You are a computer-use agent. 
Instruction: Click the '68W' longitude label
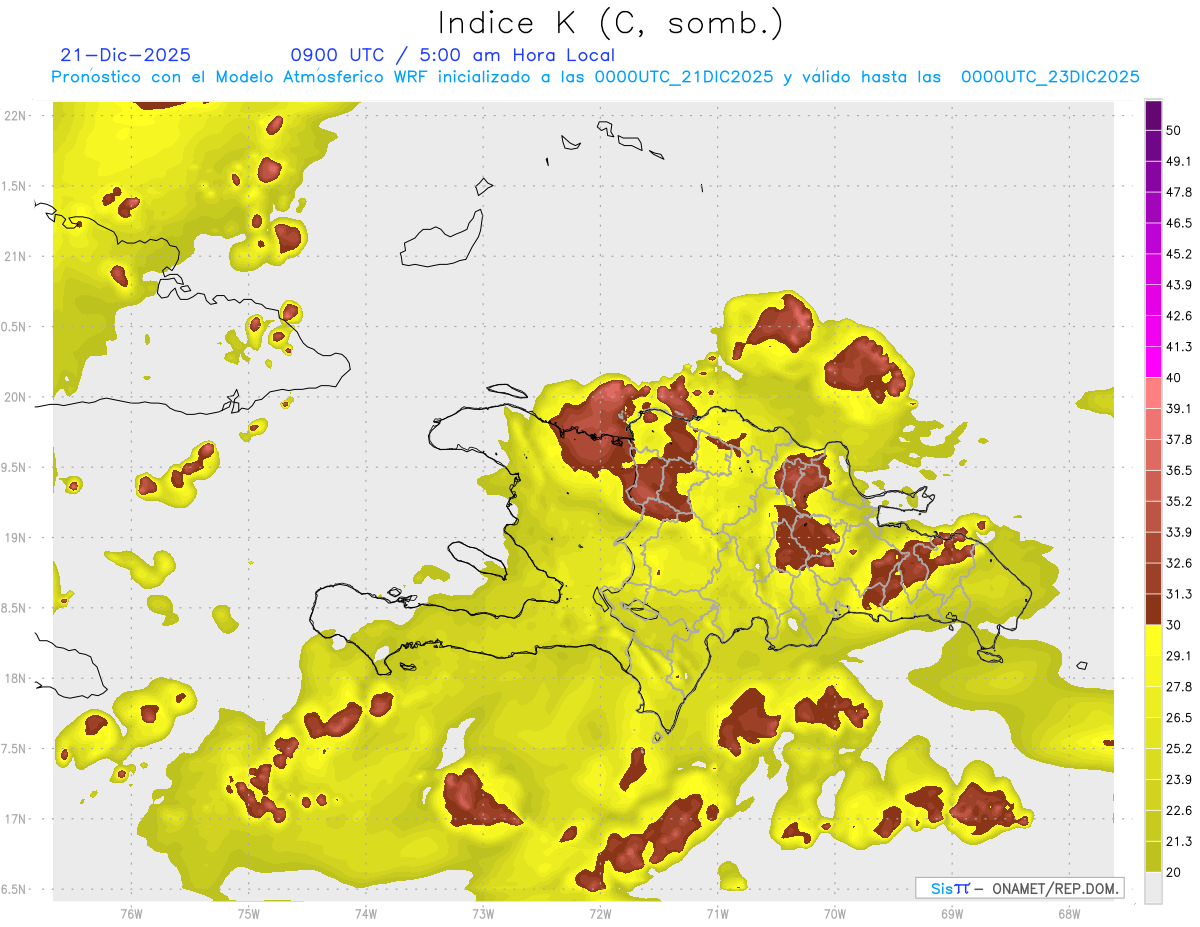tap(1069, 913)
